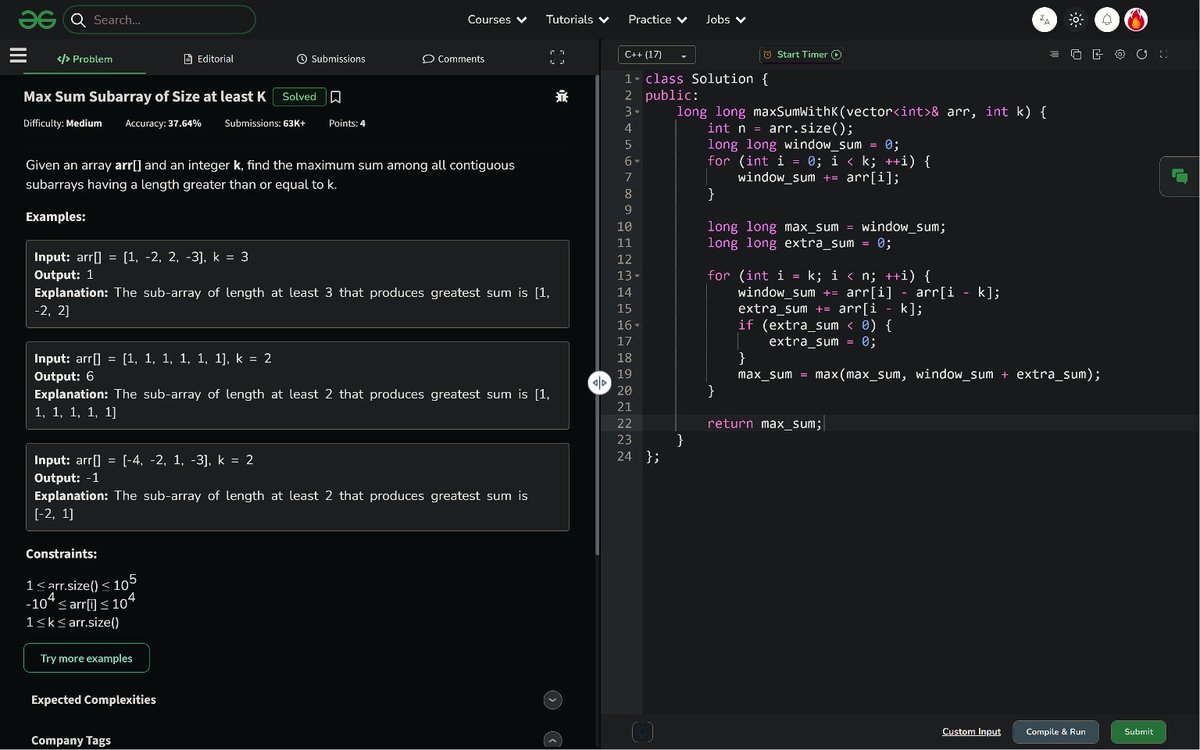Image resolution: width=1200 pixels, height=750 pixels.
Task: Click the language translate icon in header
Action: 1044,19
